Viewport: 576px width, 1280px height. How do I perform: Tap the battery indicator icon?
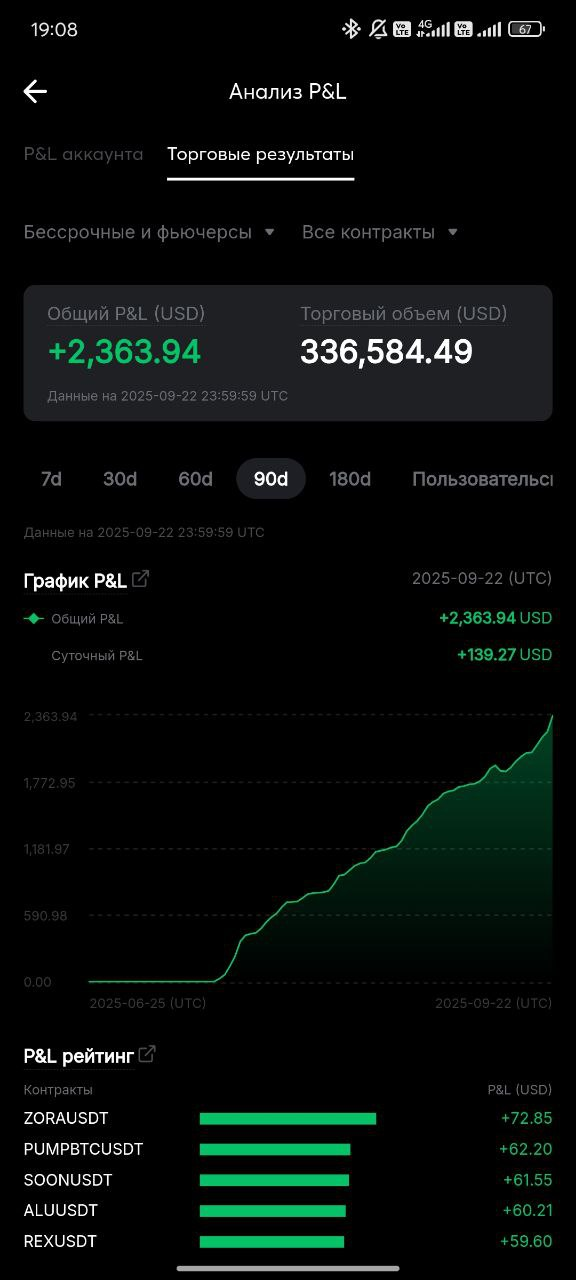coord(526,29)
